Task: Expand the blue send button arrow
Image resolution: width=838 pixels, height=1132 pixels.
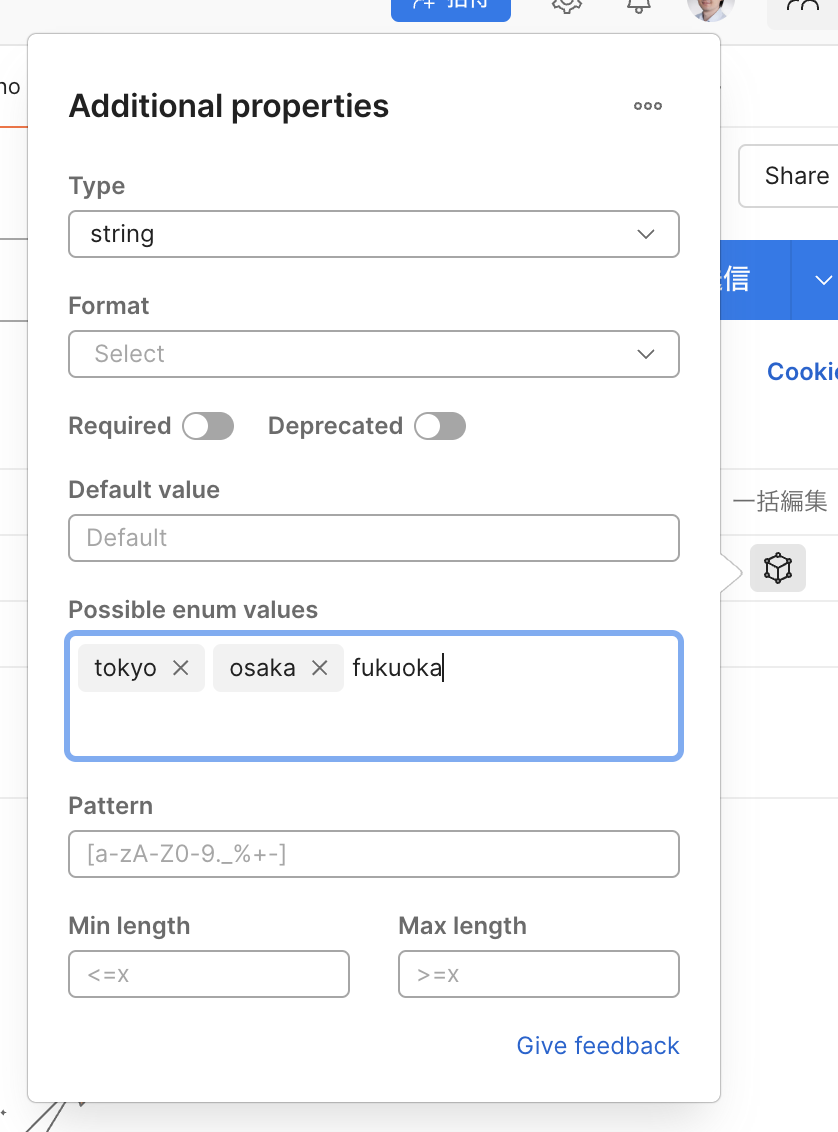Action: (822, 280)
